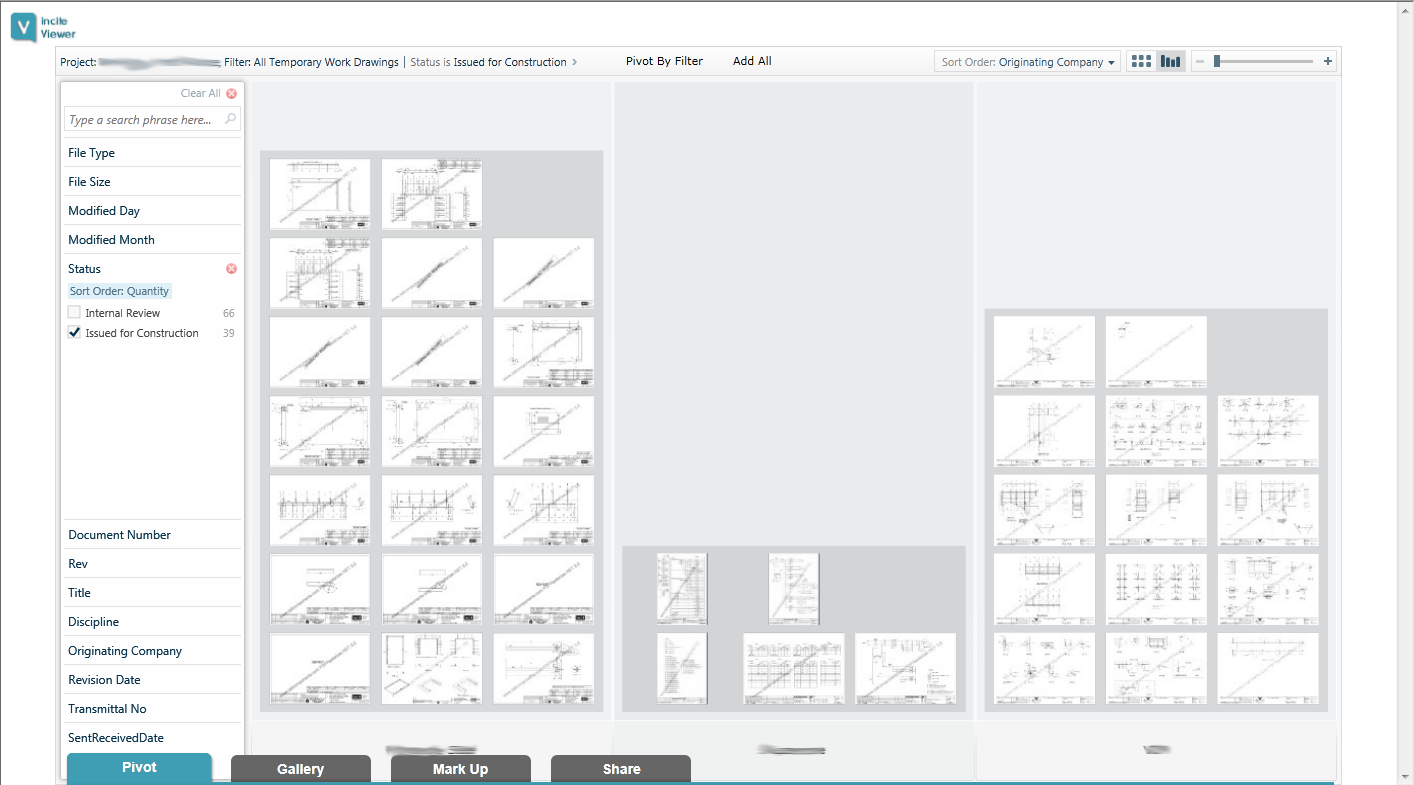Open the Mark Up tab
1414x785 pixels.
click(460, 769)
